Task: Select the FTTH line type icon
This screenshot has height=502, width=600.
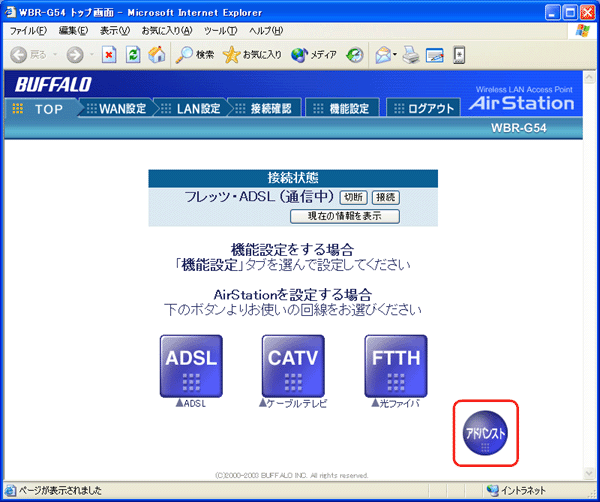Action: pyautogui.click(x=396, y=366)
